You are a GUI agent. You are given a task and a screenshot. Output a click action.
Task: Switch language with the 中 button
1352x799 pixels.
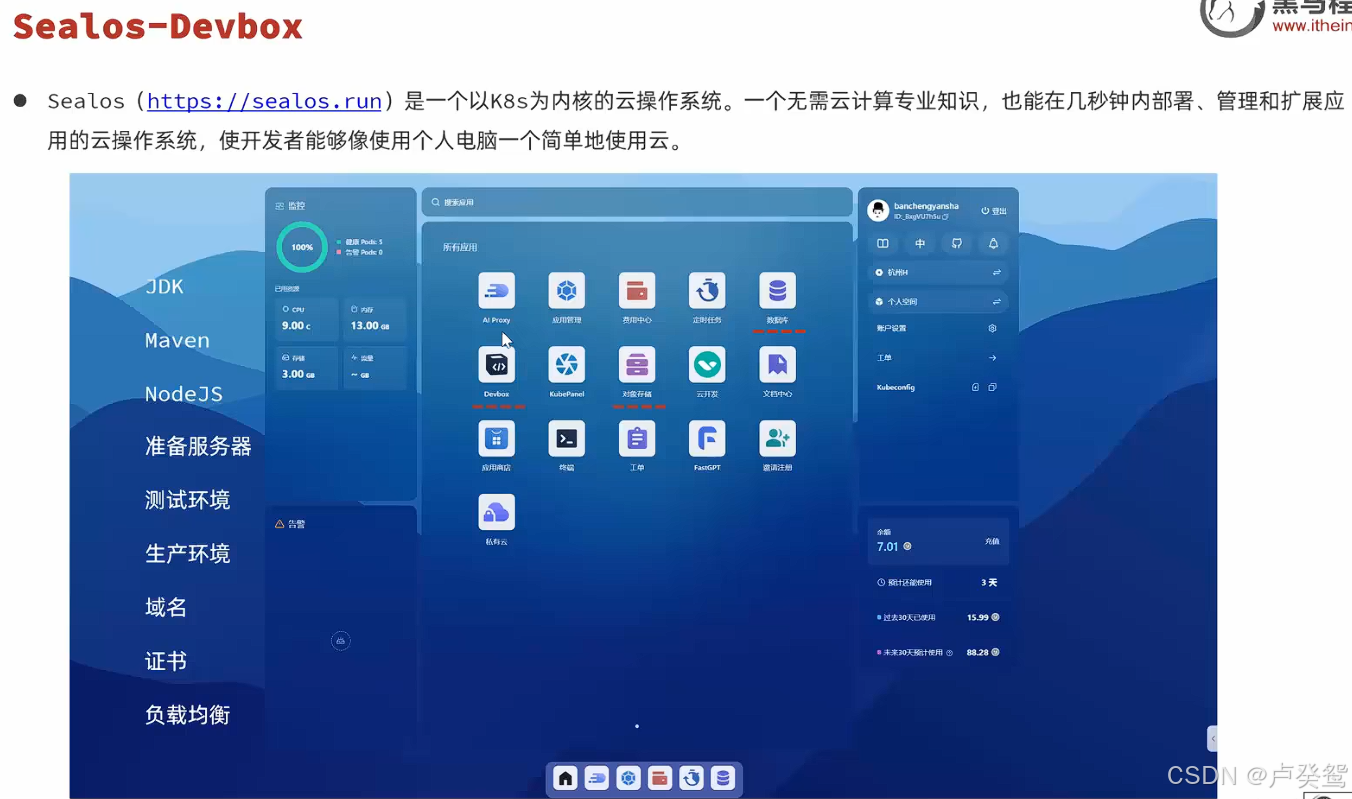click(920, 243)
